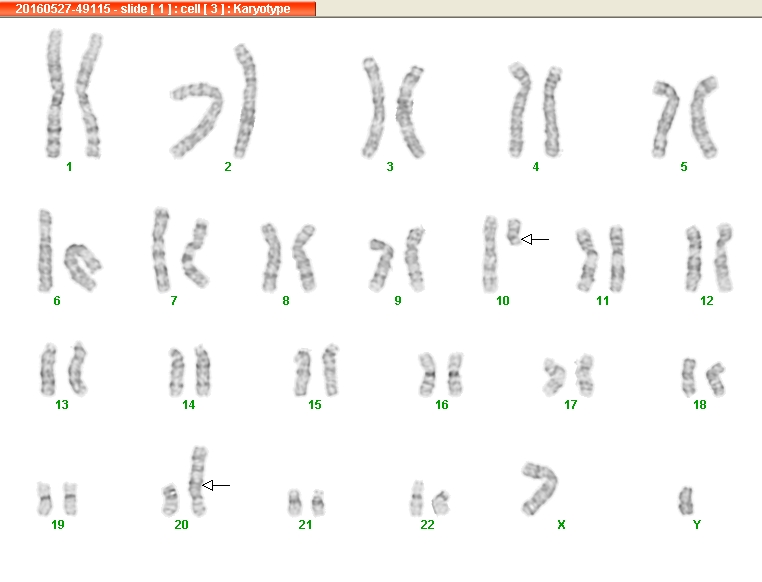Click the arrow pointing at chromosome 20
The height and width of the screenshot is (582, 762).
[216, 485]
